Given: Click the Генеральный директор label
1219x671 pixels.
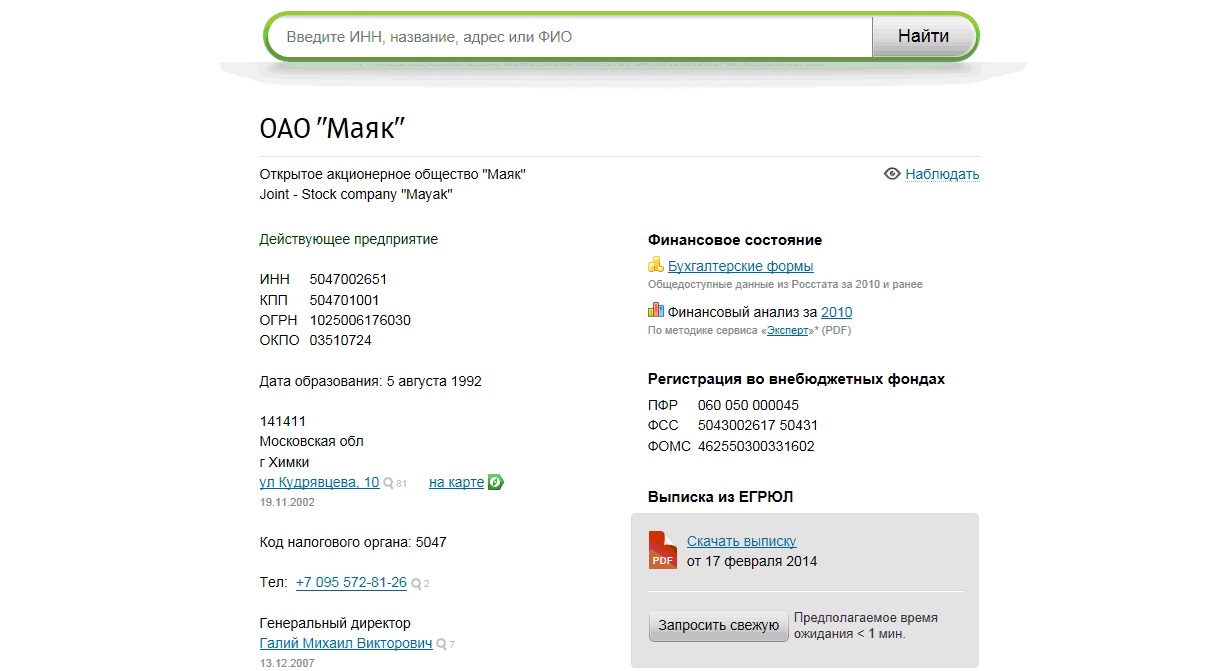Looking at the screenshot, I should tap(335, 623).
